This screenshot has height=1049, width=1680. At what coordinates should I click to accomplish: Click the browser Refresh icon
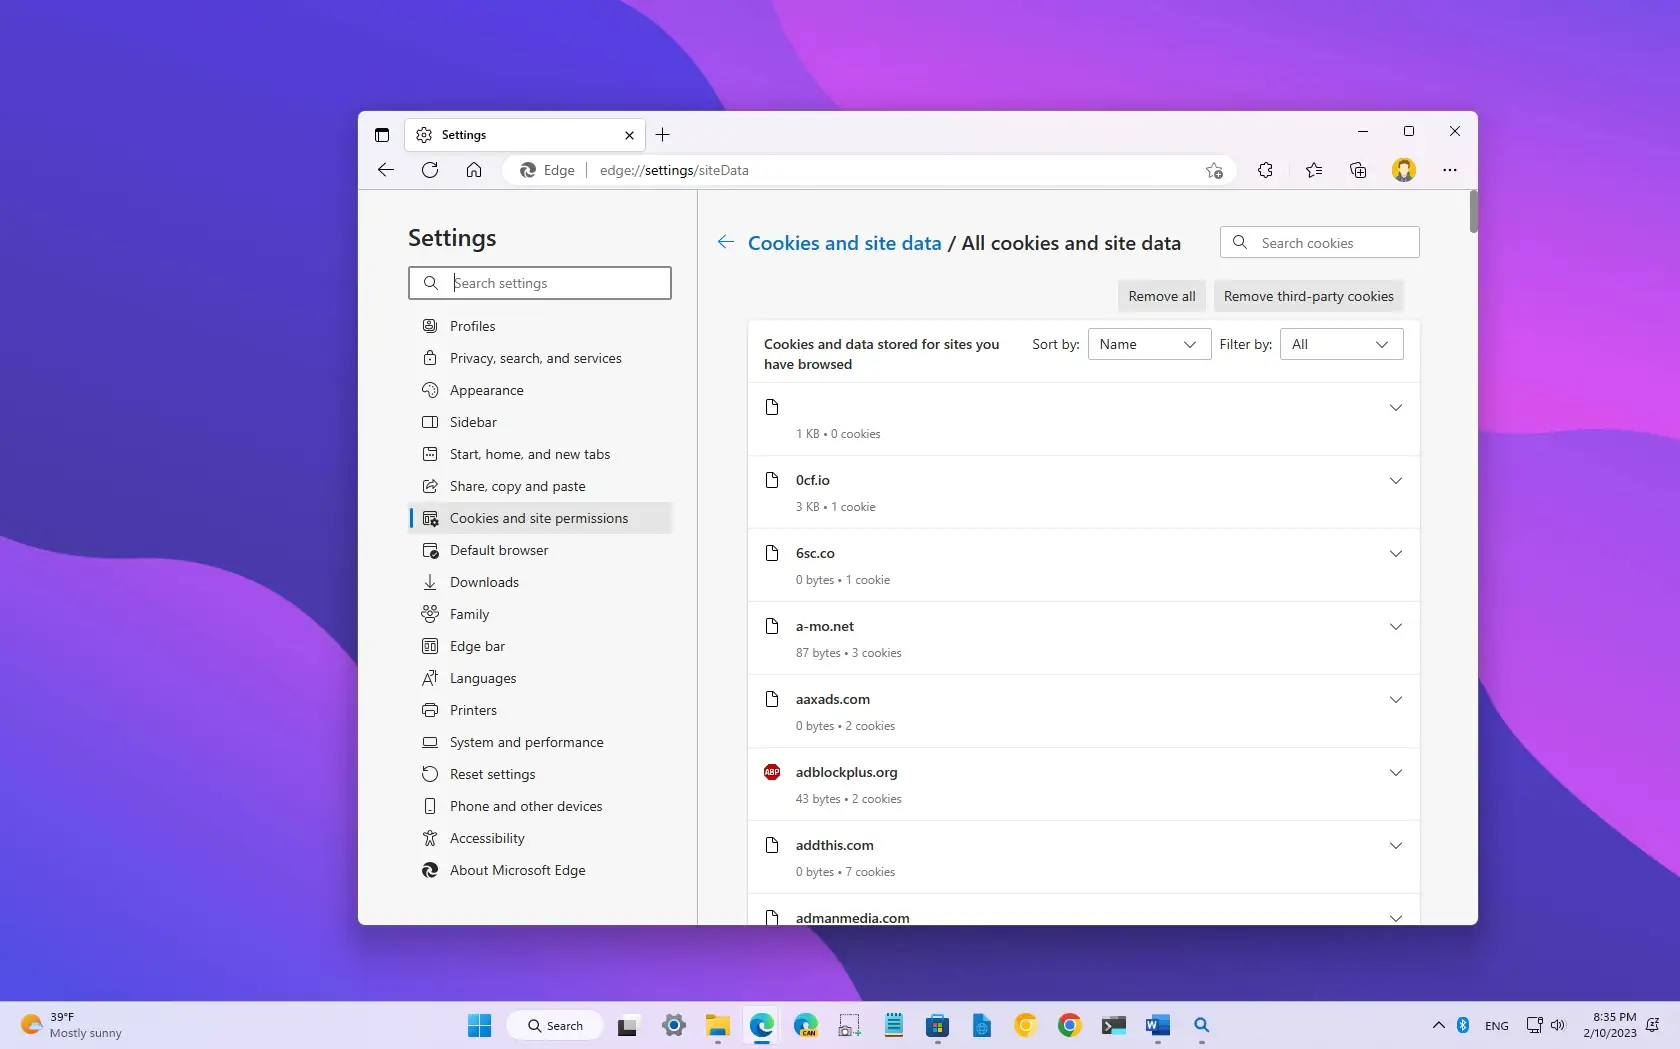(430, 170)
